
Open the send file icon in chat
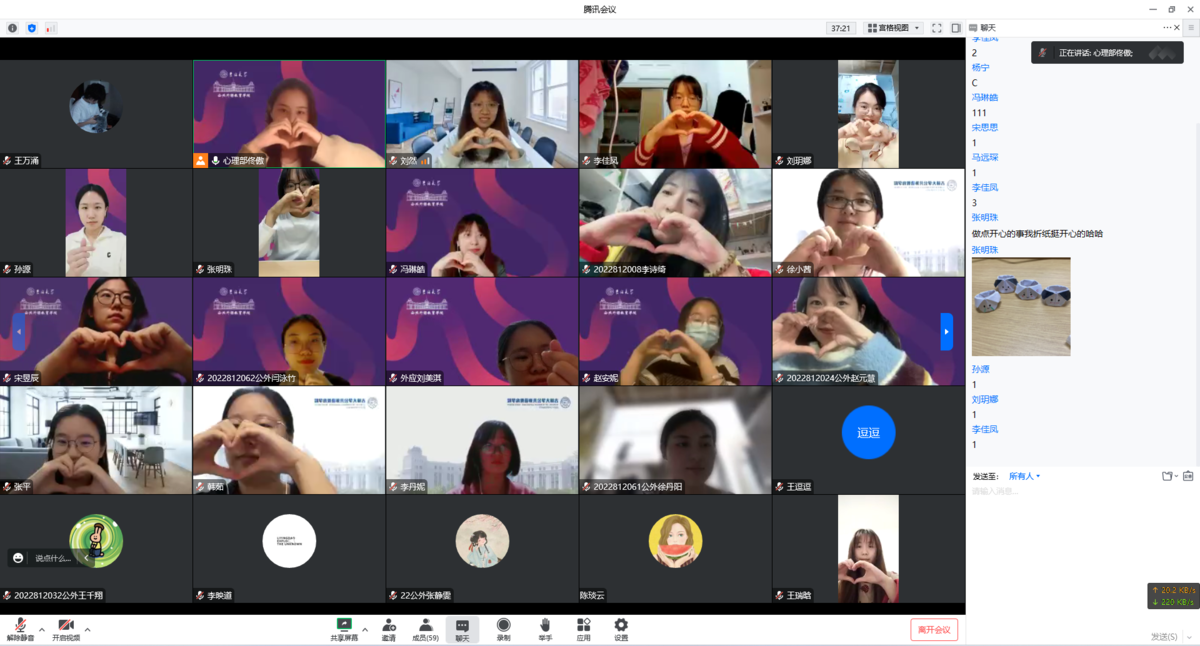tap(1166, 476)
